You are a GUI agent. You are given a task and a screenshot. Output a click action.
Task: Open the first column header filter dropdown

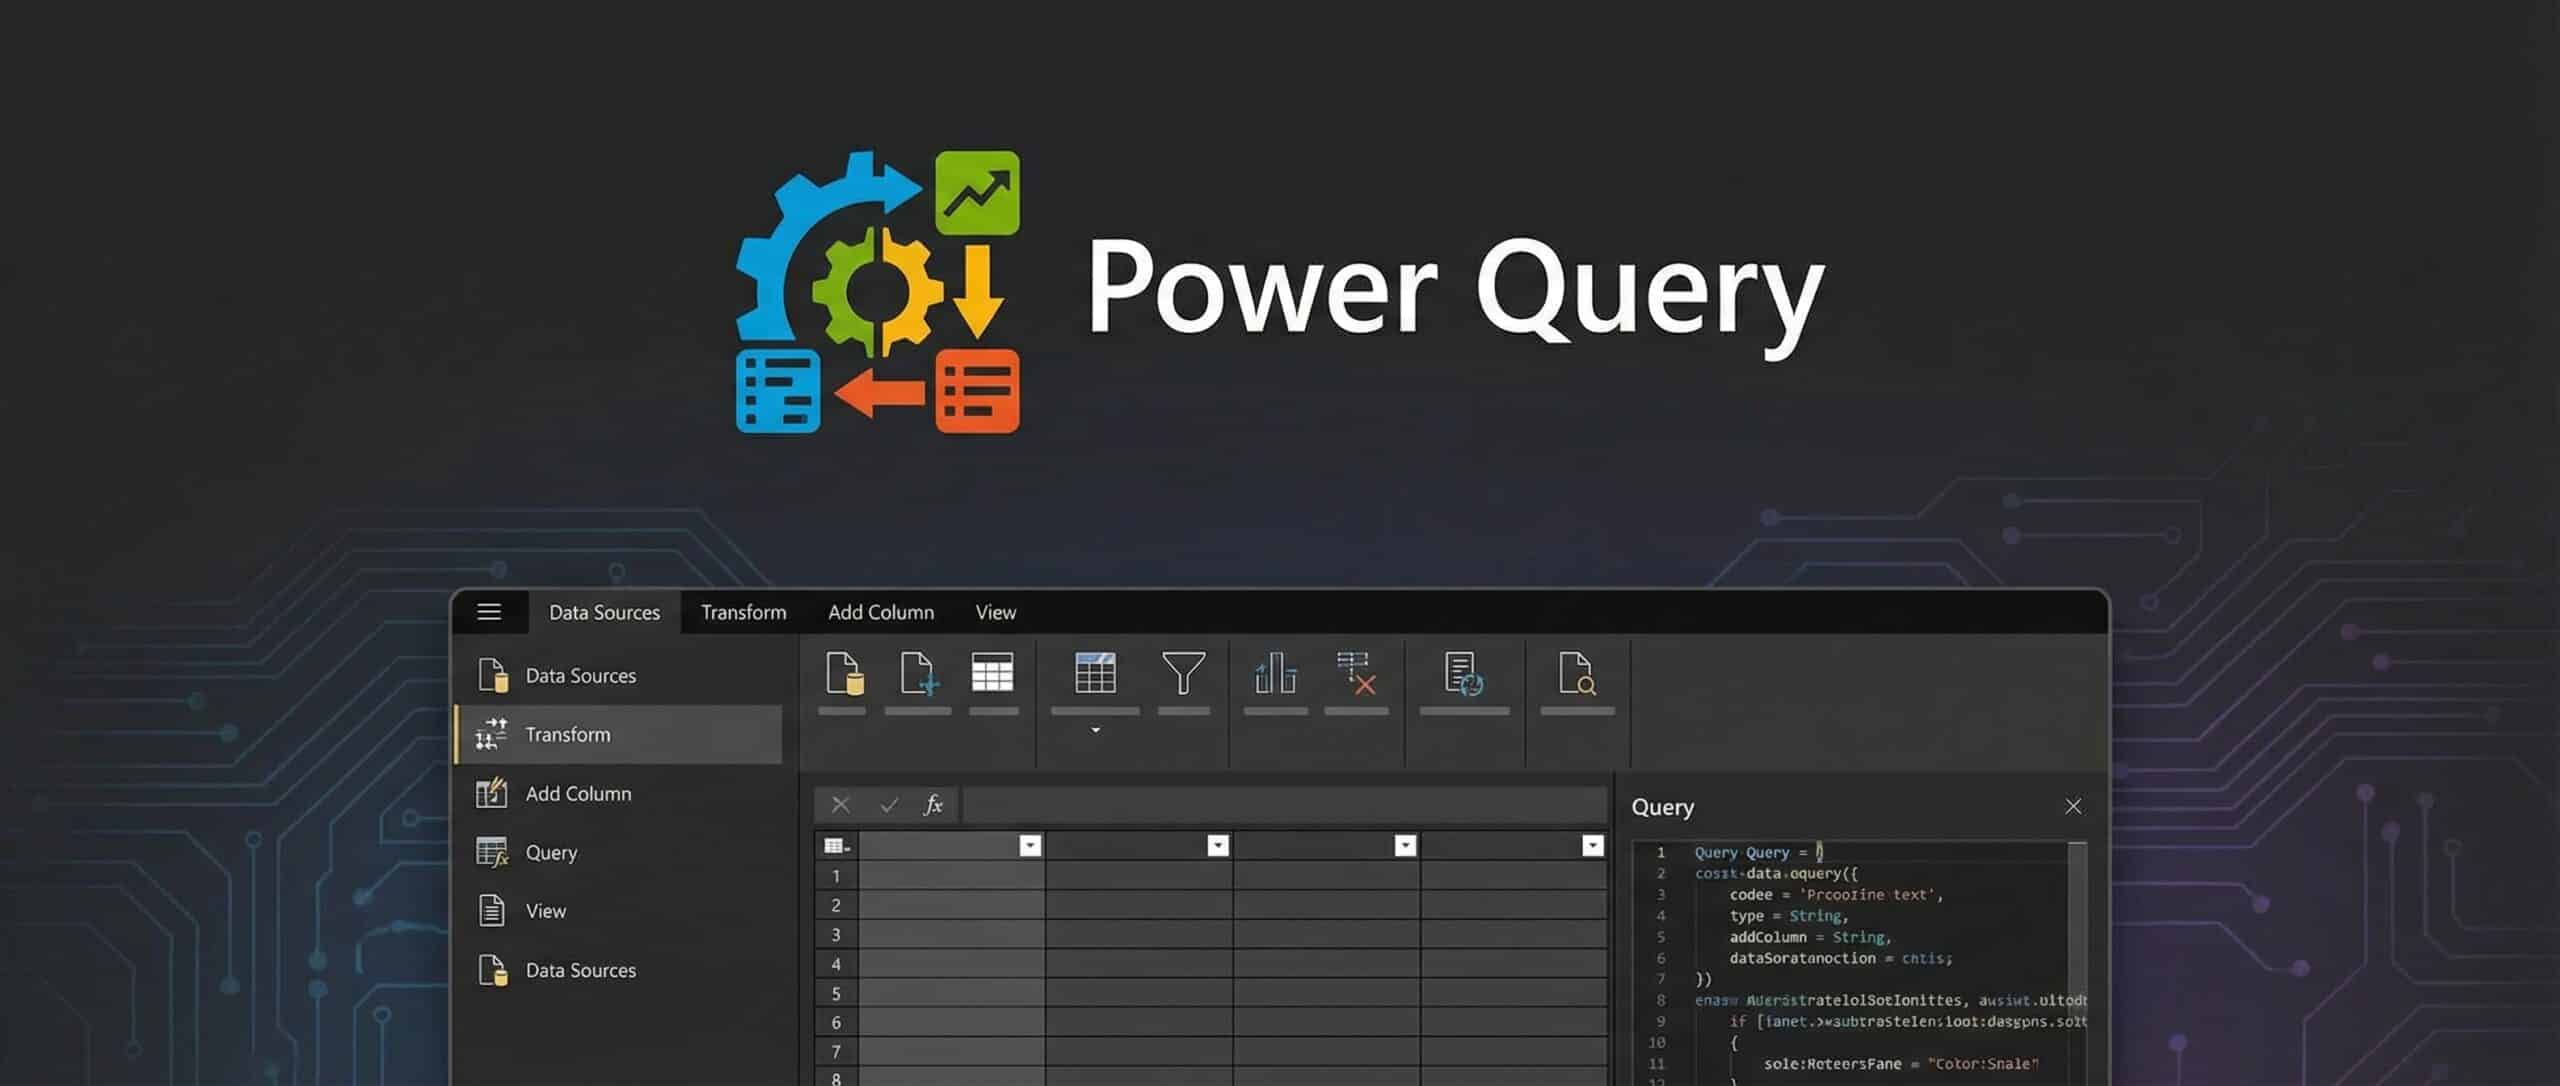coord(1030,845)
